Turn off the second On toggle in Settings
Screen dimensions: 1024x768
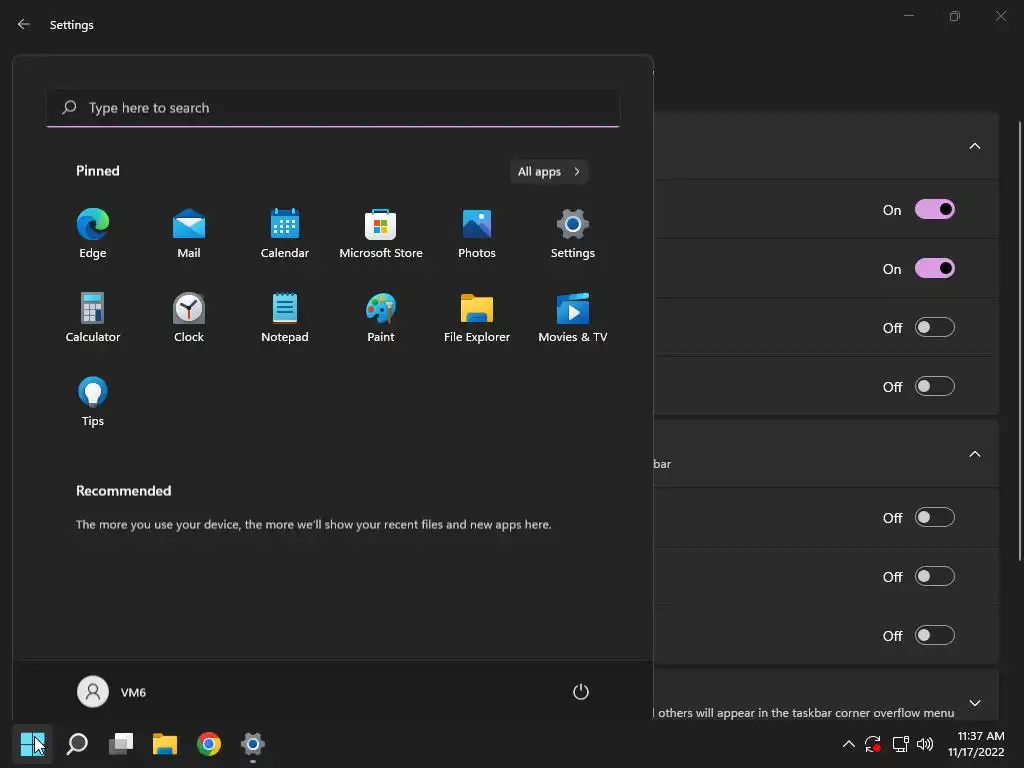tap(935, 268)
